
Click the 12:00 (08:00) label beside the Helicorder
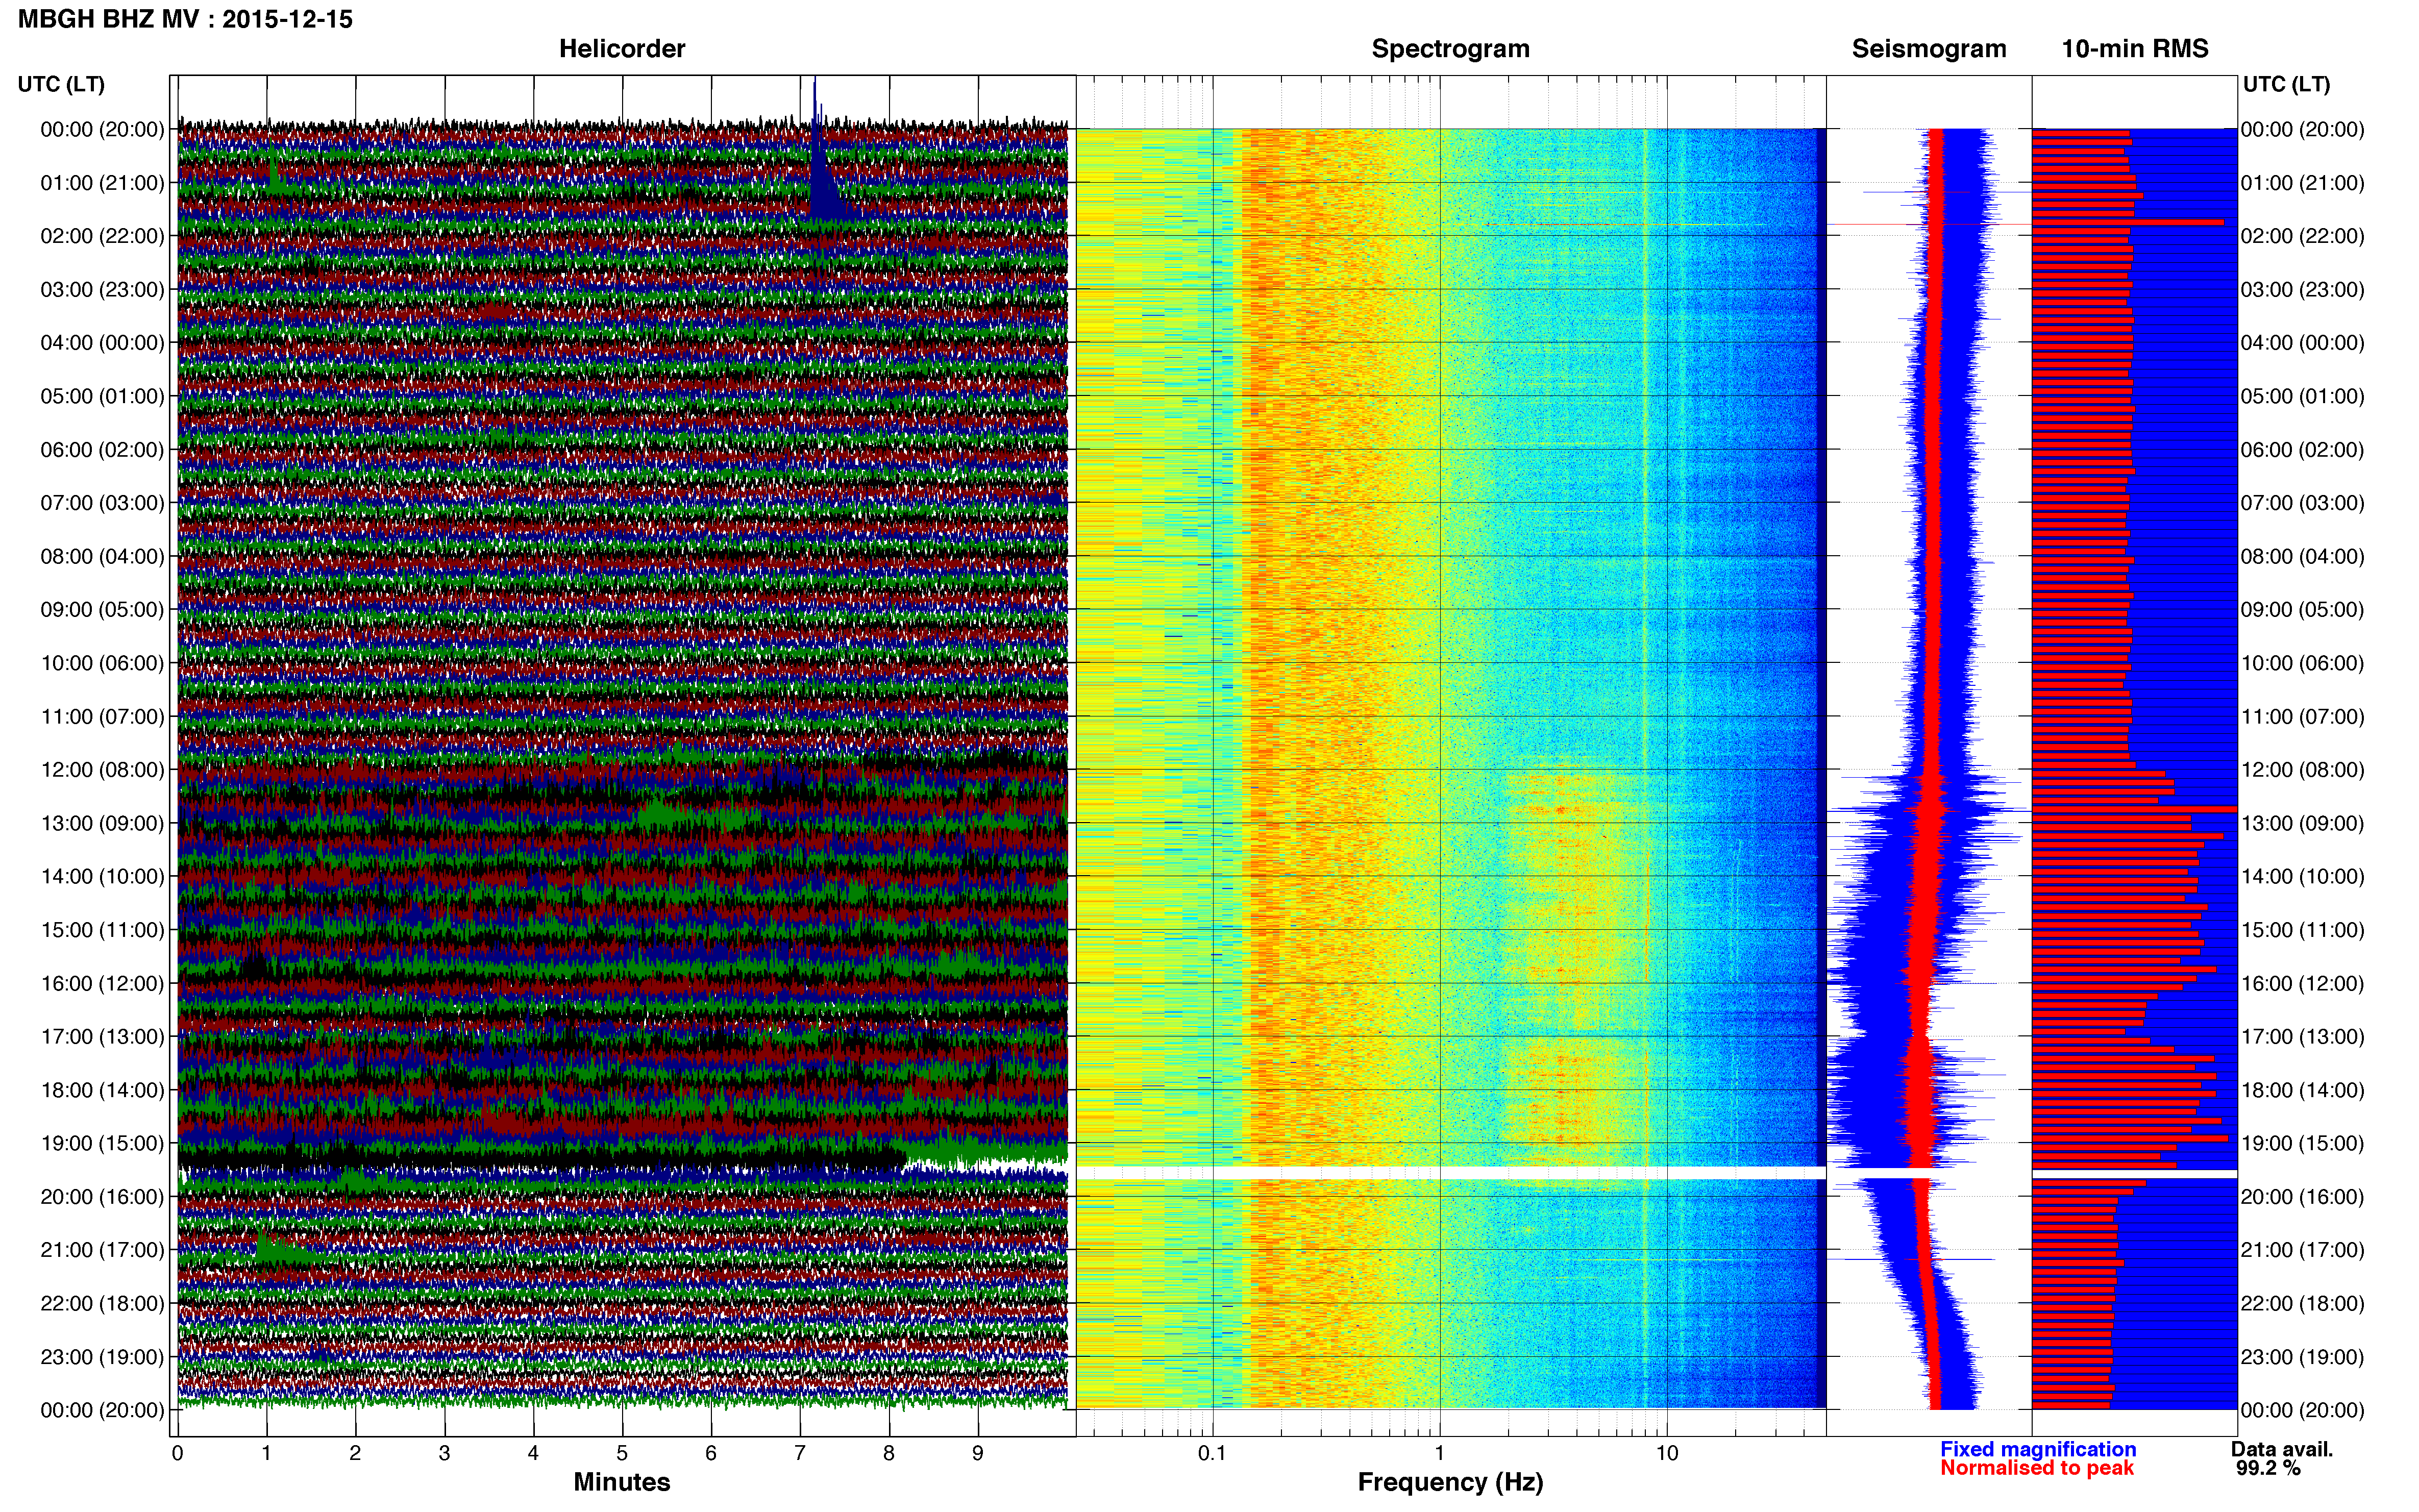(102, 770)
